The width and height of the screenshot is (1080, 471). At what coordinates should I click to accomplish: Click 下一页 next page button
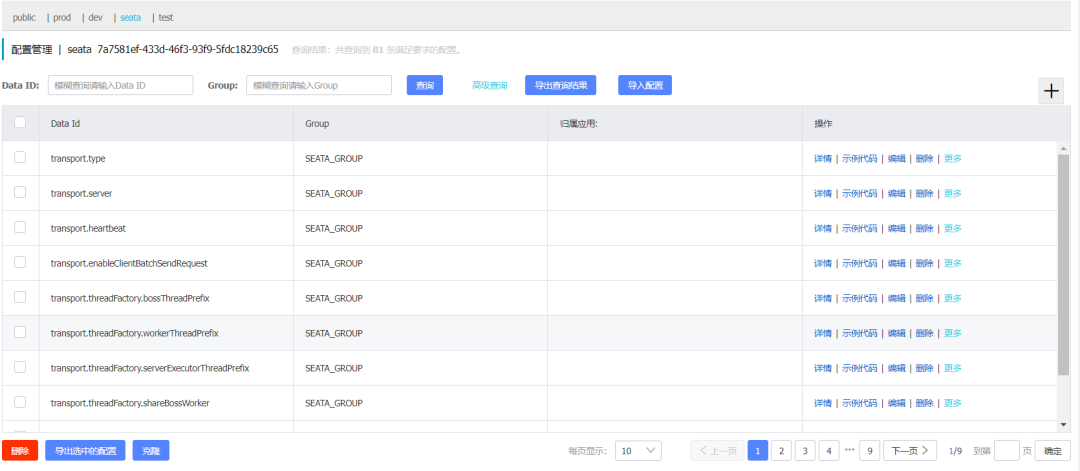910,451
